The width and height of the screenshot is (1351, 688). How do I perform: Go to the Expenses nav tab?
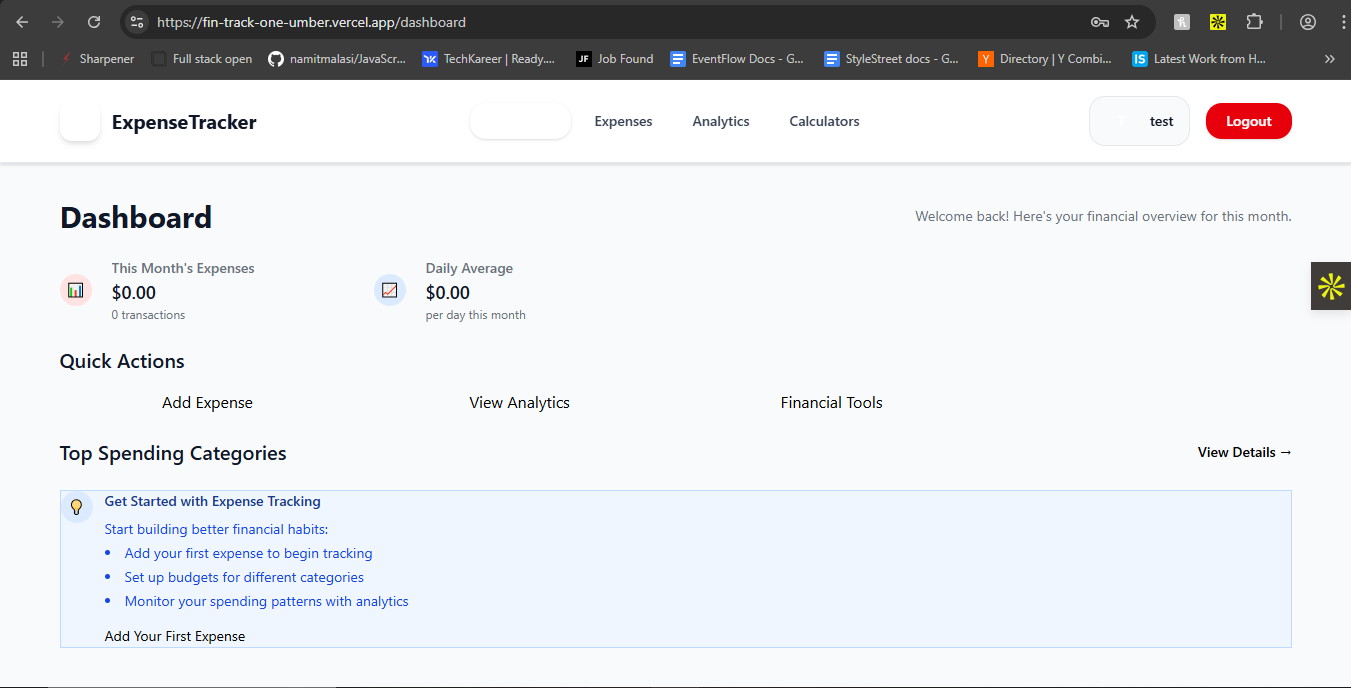coord(623,121)
